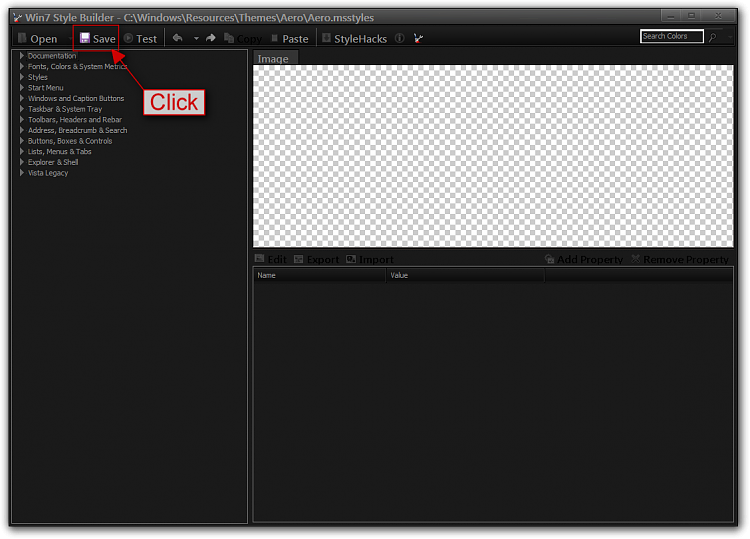The image size is (750, 539).
Task: Expand Fonts, Colors & System Metrics node
Action: pyautogui.click(x=22, y=66)
